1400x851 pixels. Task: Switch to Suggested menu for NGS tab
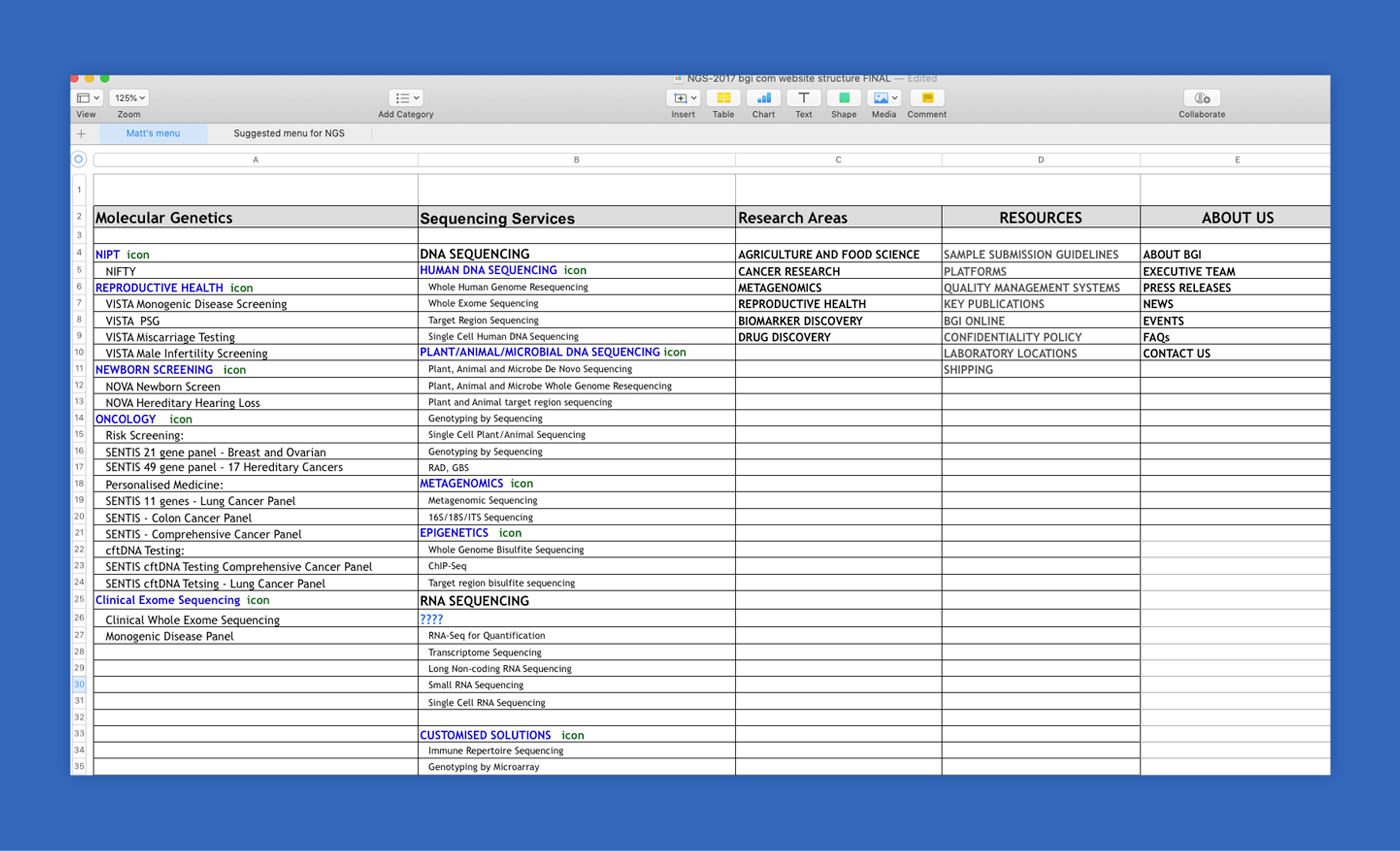click(289, 133)
